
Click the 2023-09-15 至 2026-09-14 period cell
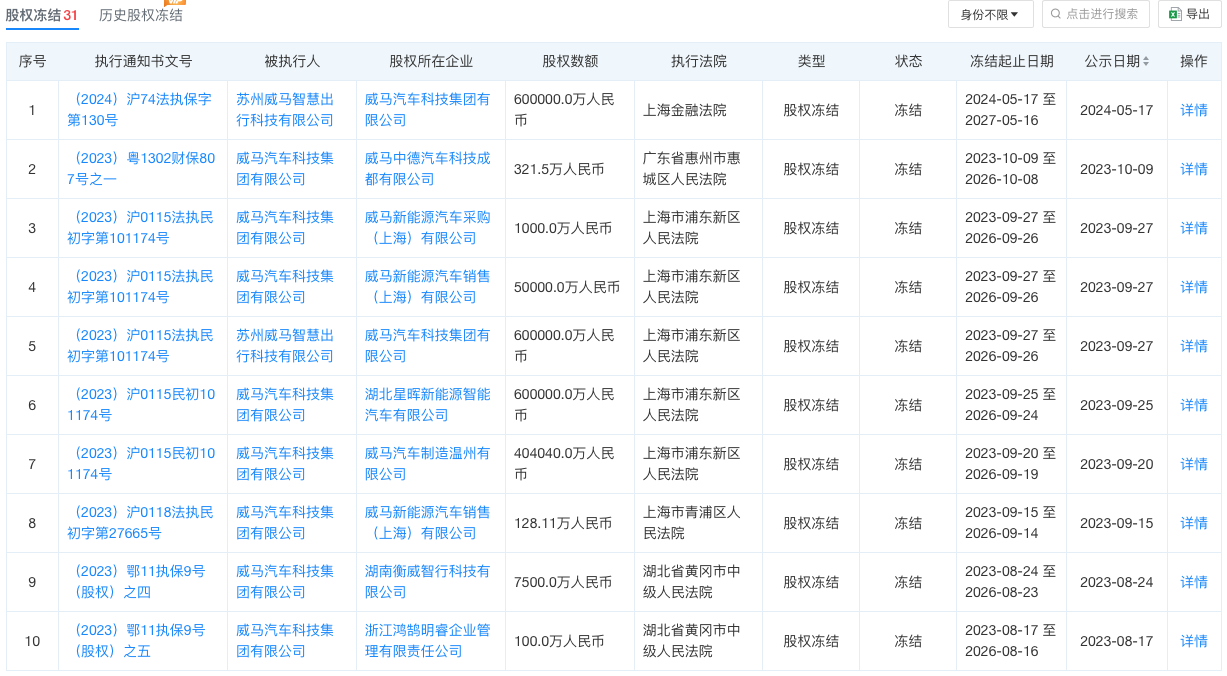point(1011,523)
